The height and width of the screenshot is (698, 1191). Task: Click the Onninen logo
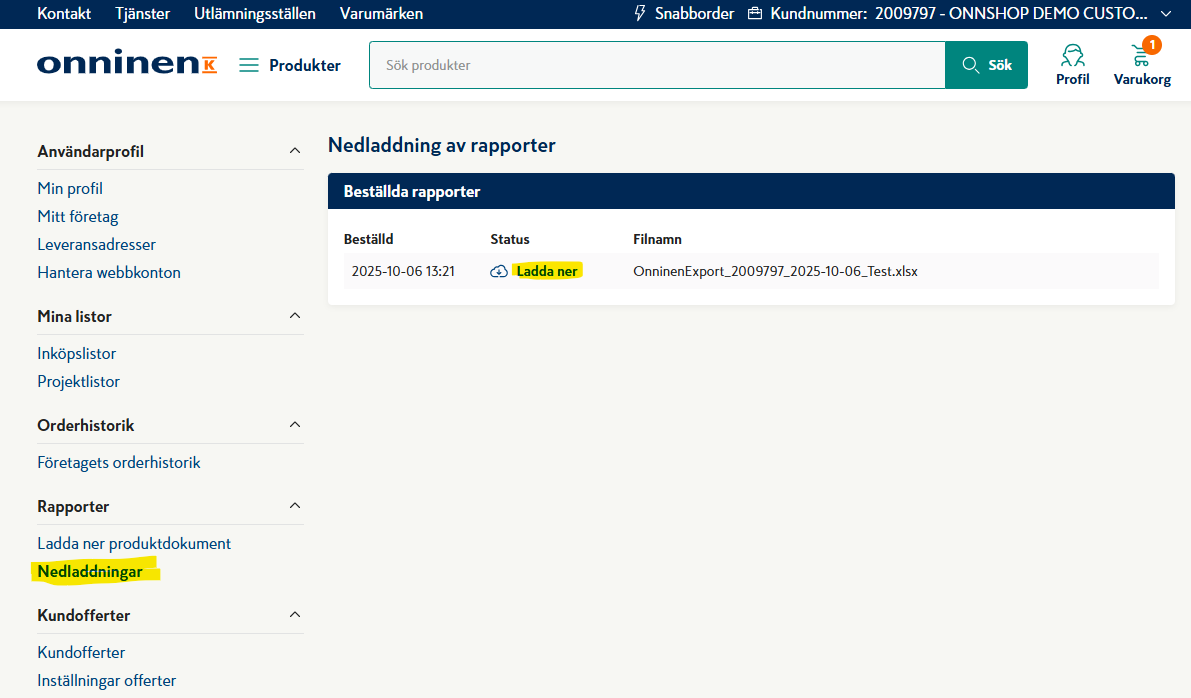pos(127,62)
